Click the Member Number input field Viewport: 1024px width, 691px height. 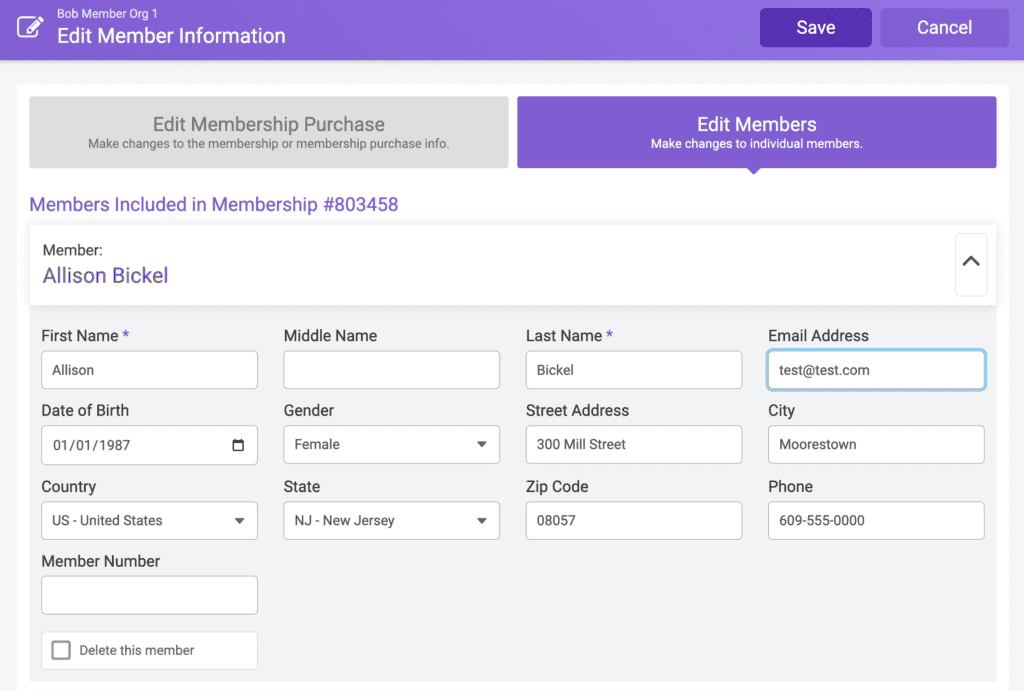(149, 595)
